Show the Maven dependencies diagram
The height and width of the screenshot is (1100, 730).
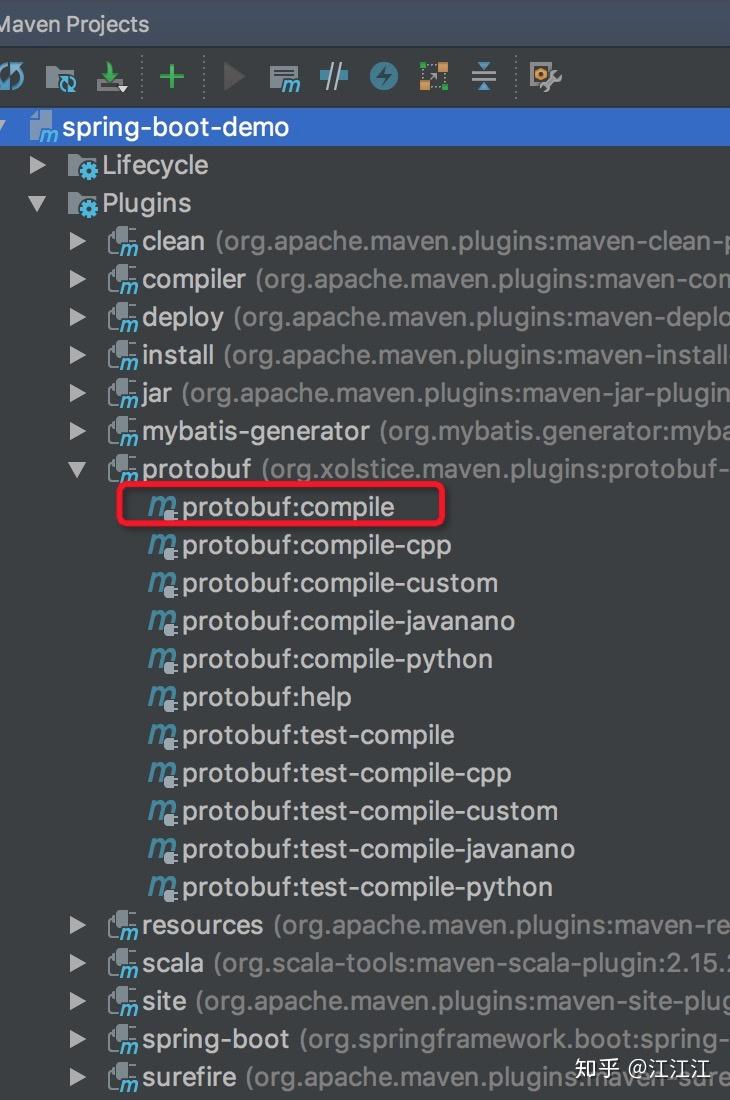pos(434,76)
